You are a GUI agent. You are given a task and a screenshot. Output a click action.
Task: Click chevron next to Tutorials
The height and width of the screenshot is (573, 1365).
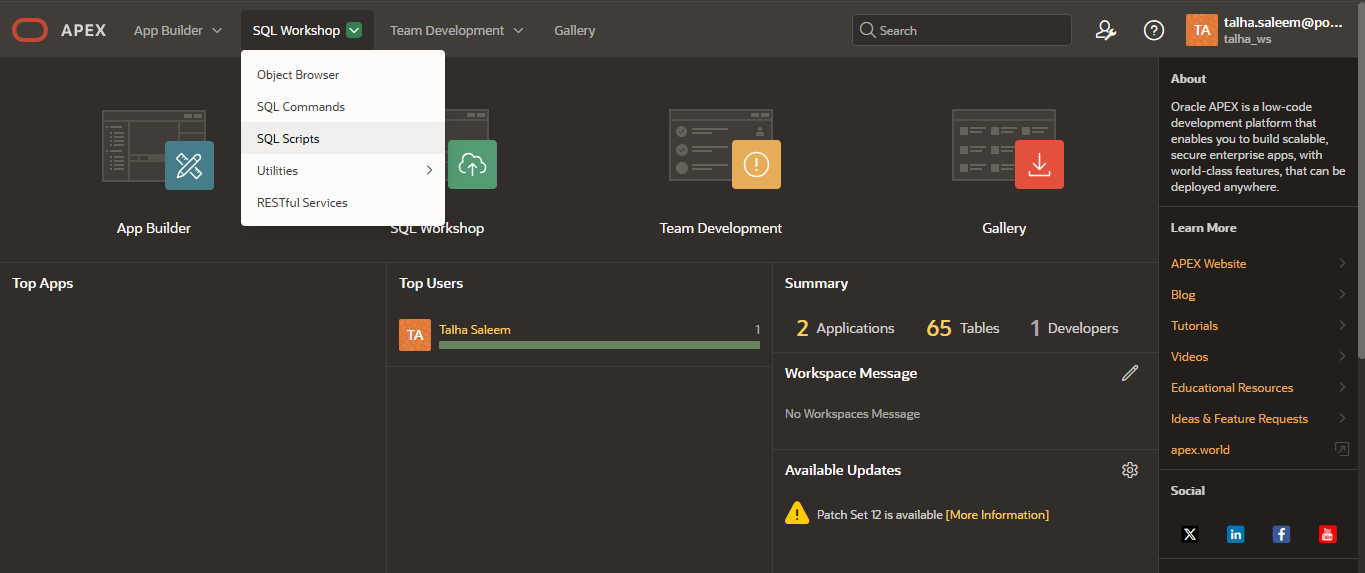point(1342,325)
